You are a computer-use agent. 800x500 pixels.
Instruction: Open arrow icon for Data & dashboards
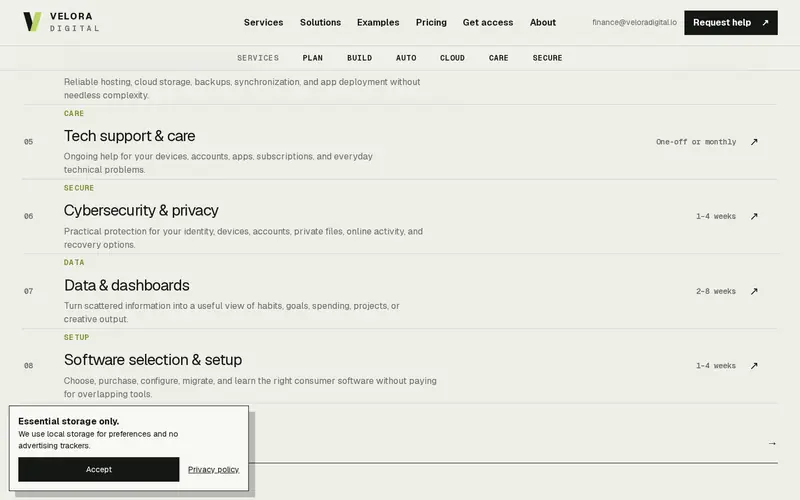tap(754, 291)
